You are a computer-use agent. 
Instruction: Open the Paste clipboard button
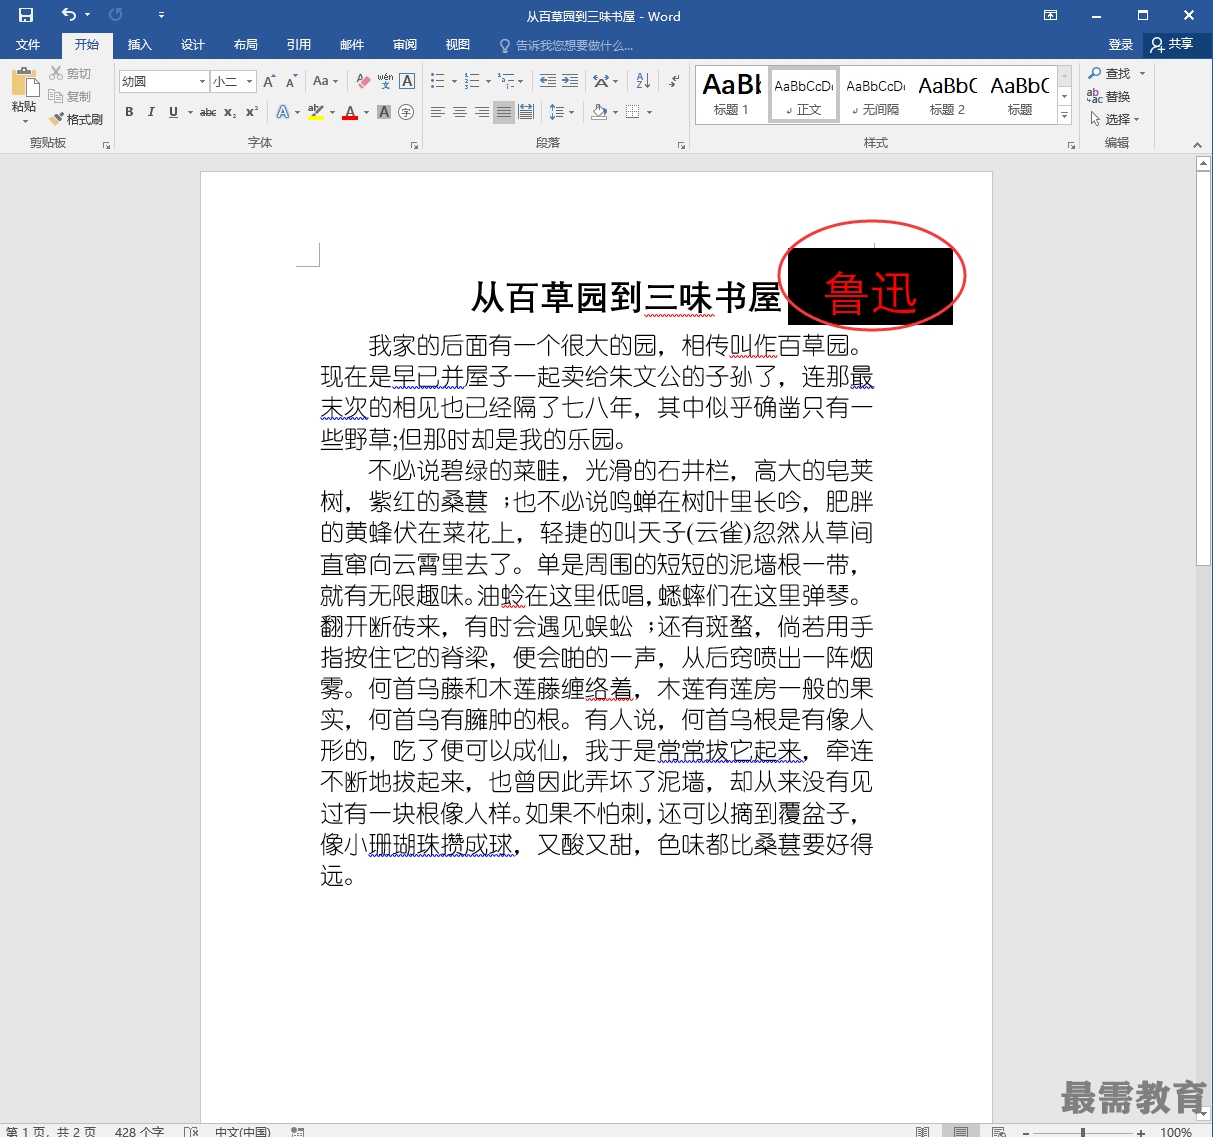[24, 94]
